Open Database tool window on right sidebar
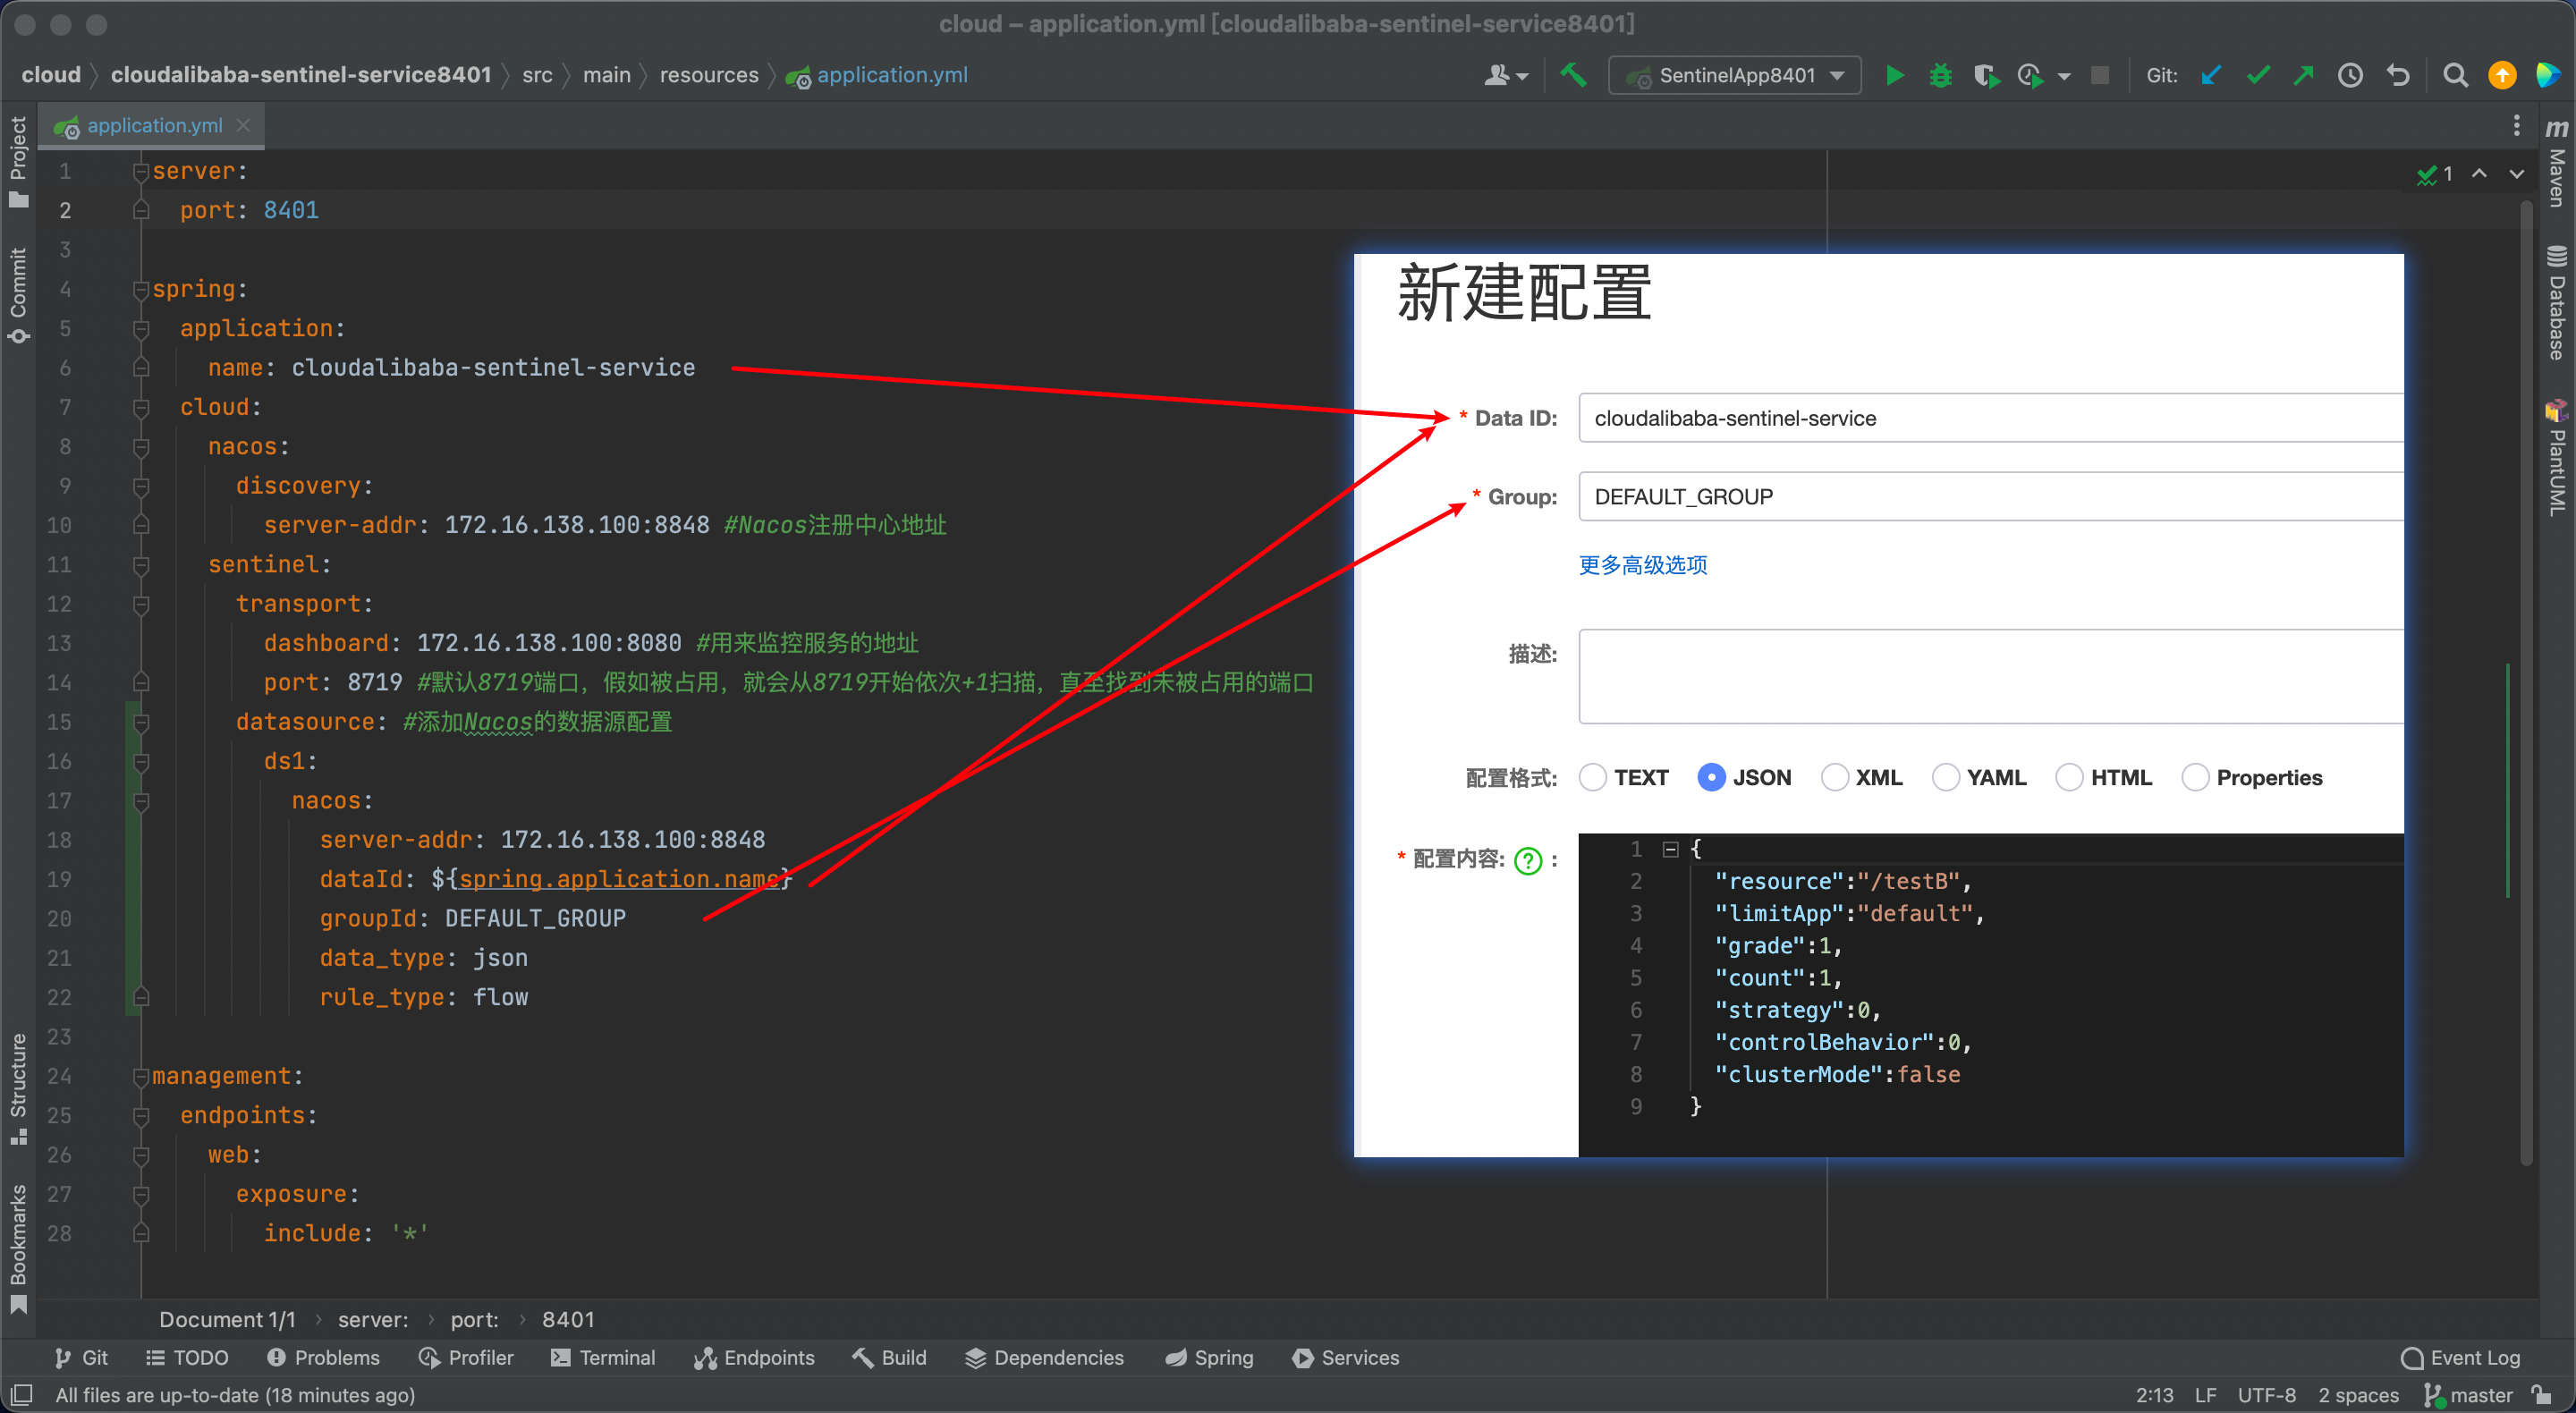The image size is (2576, 1413). pyautogui.click(x=2557, y=302)
